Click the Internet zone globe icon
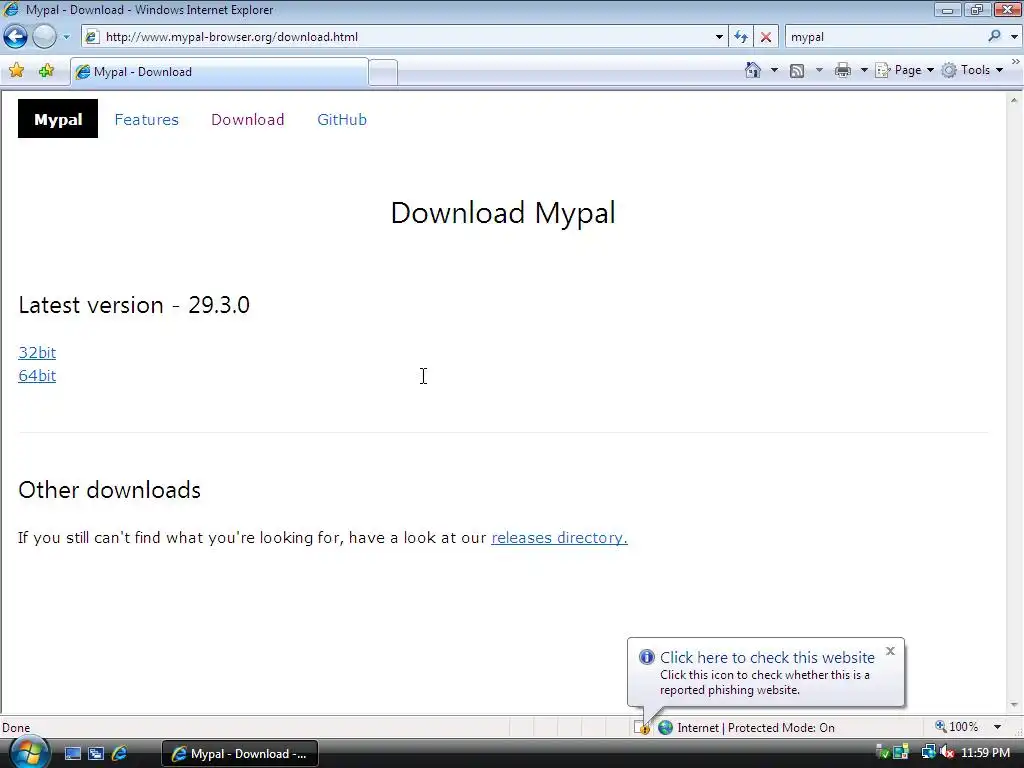The height and width of the screenshot is (768, 1024). tap(665, 728)
